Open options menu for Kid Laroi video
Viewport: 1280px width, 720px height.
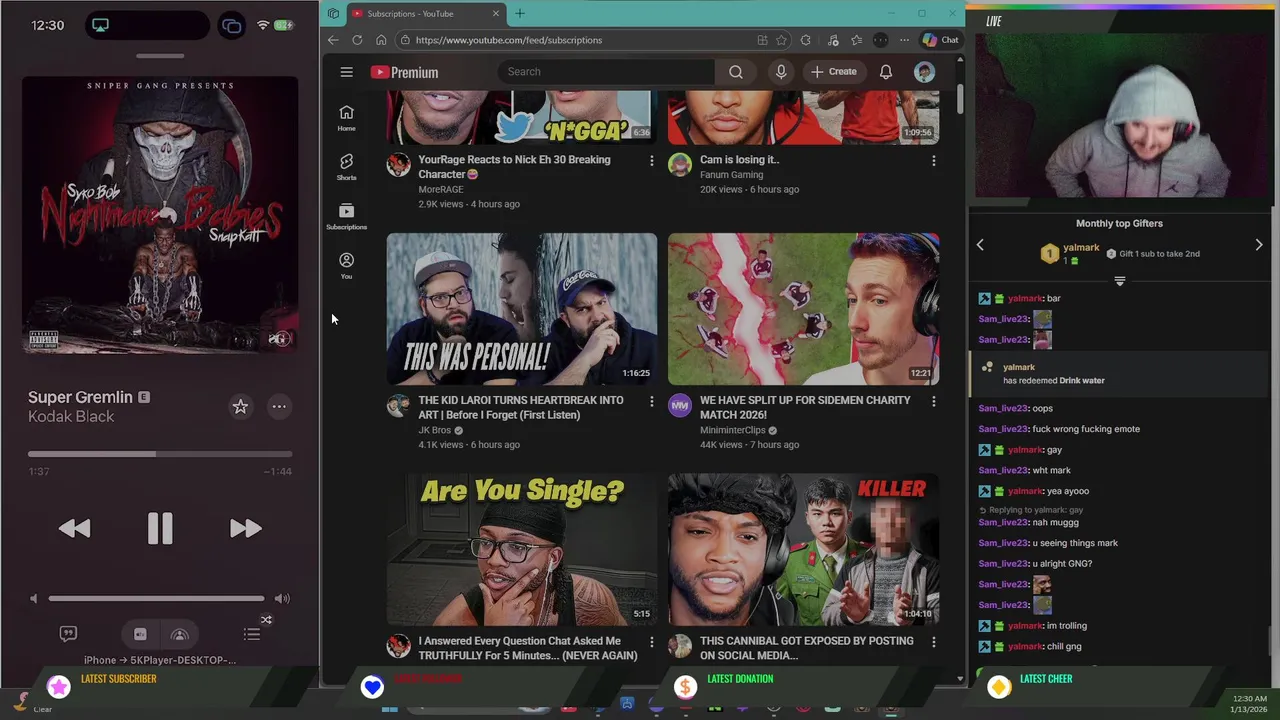pos(651,401)
